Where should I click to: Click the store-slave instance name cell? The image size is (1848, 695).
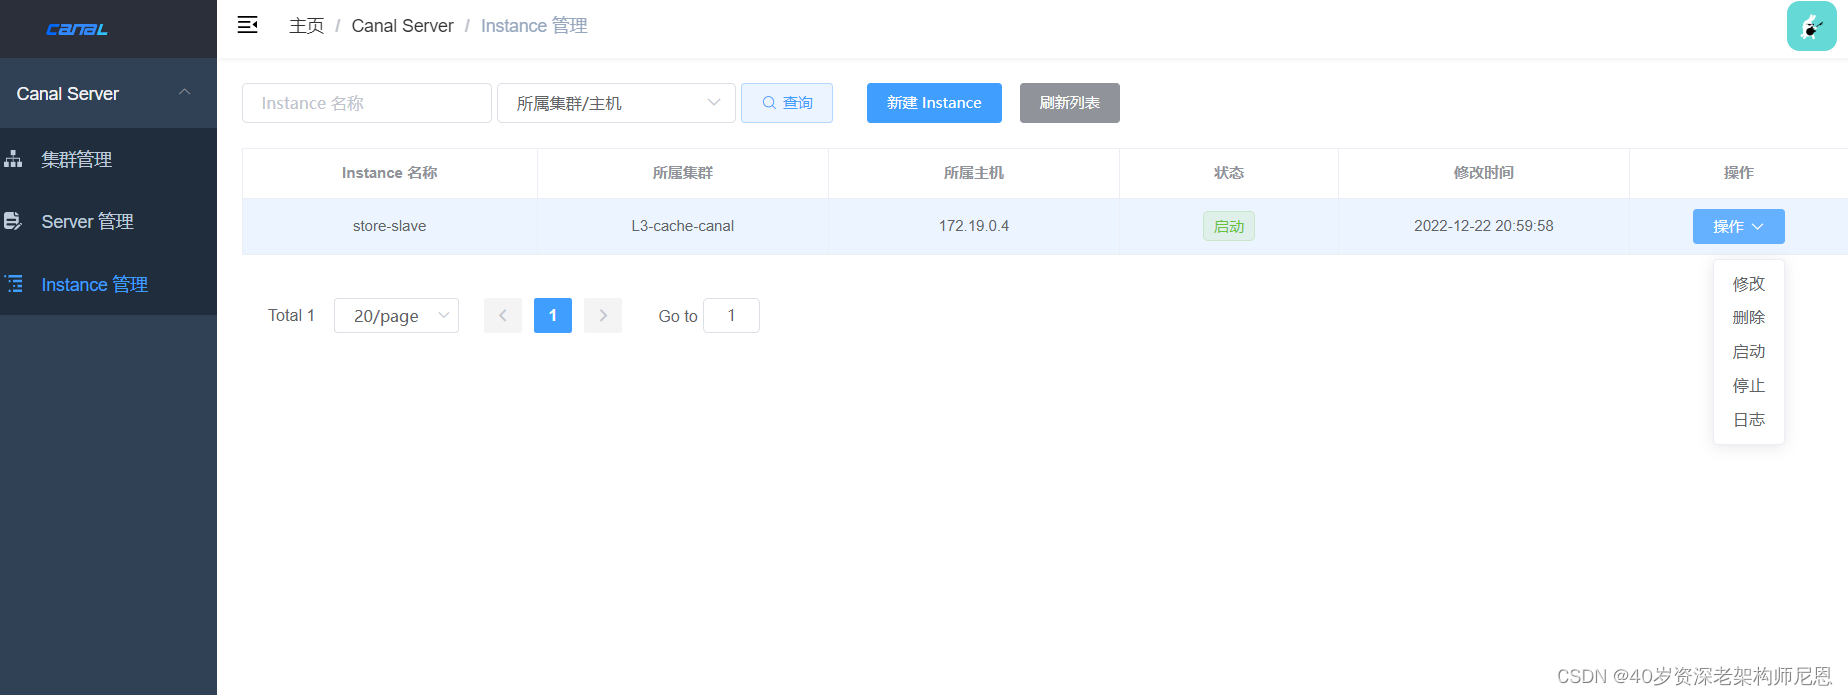click(x=389, y=226)
